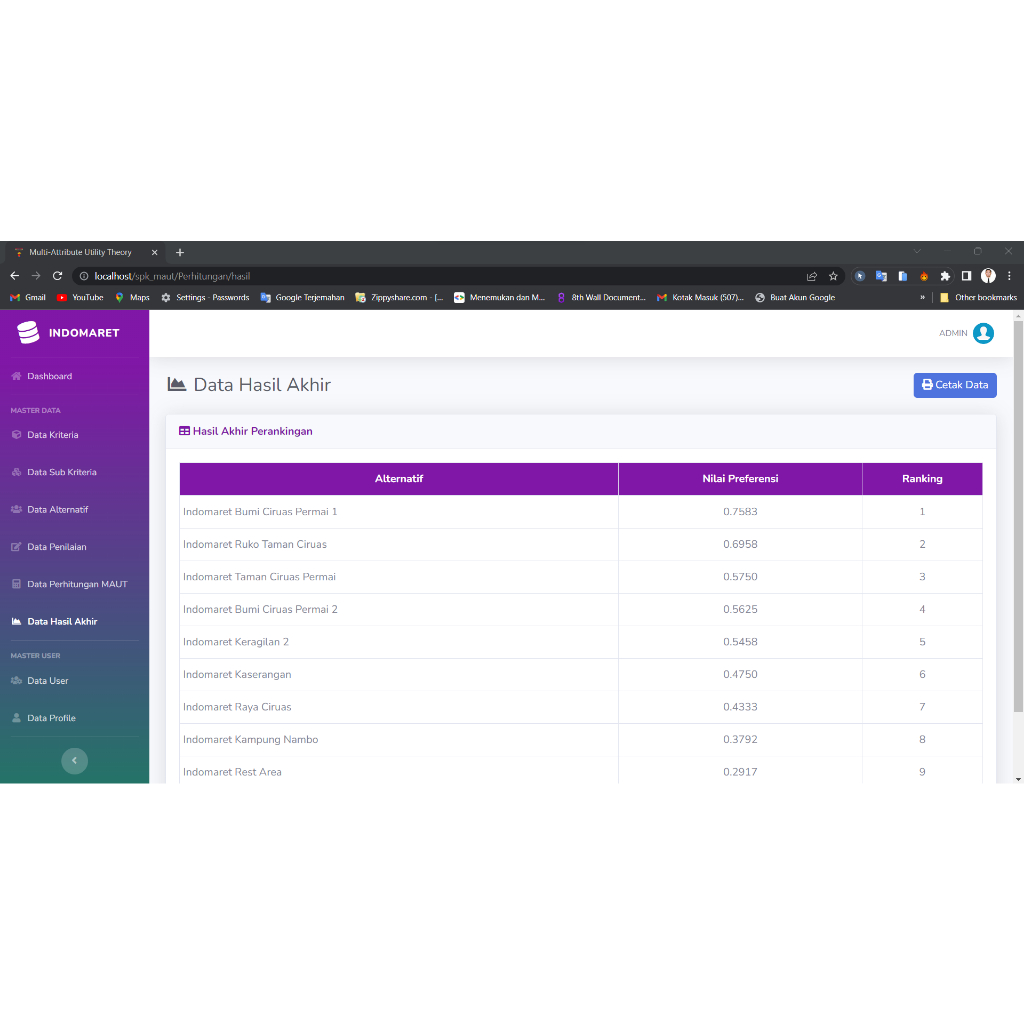This screenshot has height=1024, width=1024.
Task: Select row Indomaret Kaserangan
Action: [581, 675]
